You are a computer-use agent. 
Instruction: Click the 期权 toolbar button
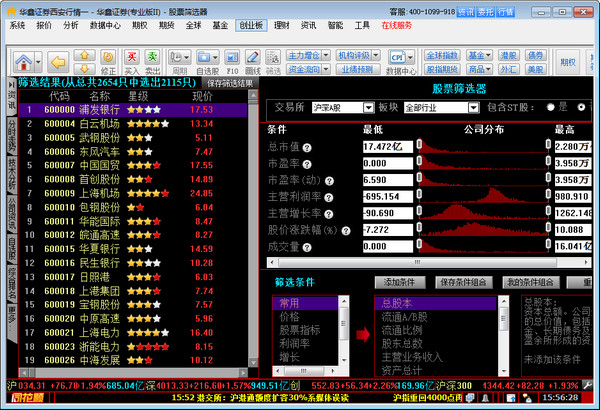tap(567, 62)
